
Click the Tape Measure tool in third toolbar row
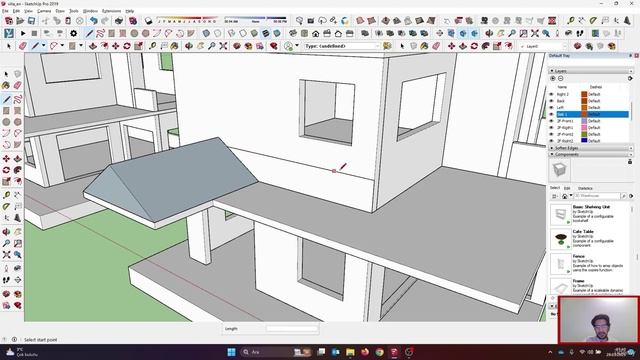point(153,46)
